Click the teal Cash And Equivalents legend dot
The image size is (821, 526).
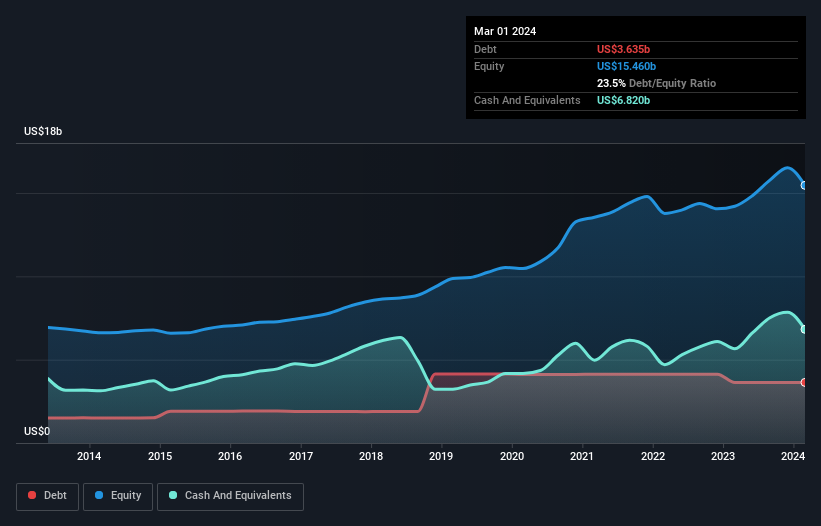[173, 495]
